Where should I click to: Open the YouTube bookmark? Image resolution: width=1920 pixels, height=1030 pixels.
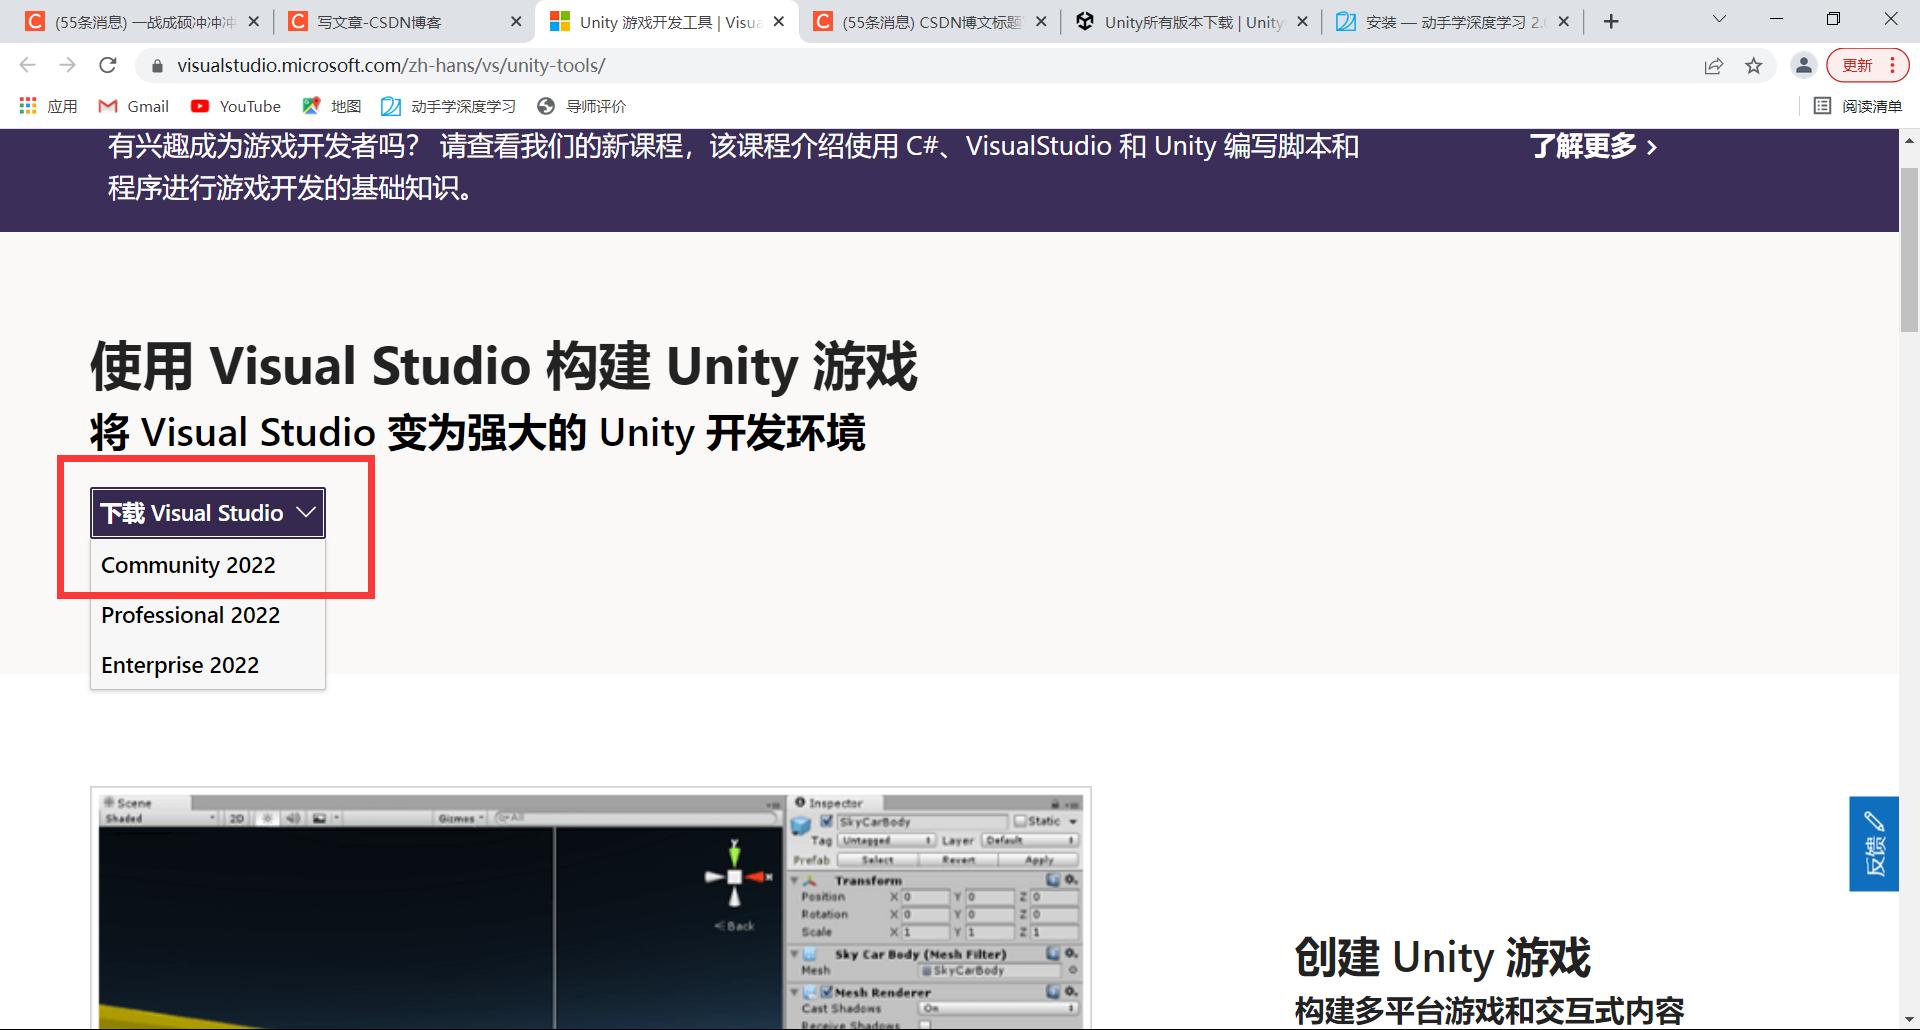pos(236,106)
